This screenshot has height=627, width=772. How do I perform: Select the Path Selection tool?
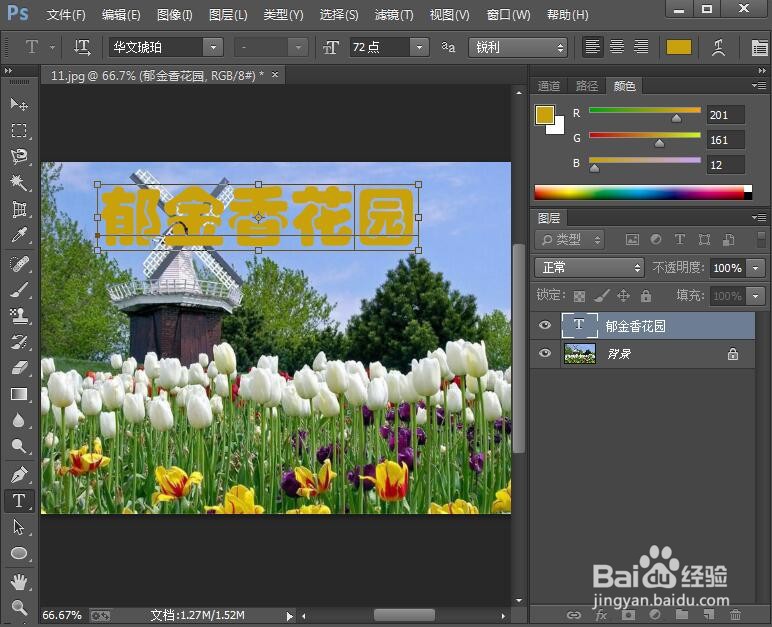[x=19, y=527]
